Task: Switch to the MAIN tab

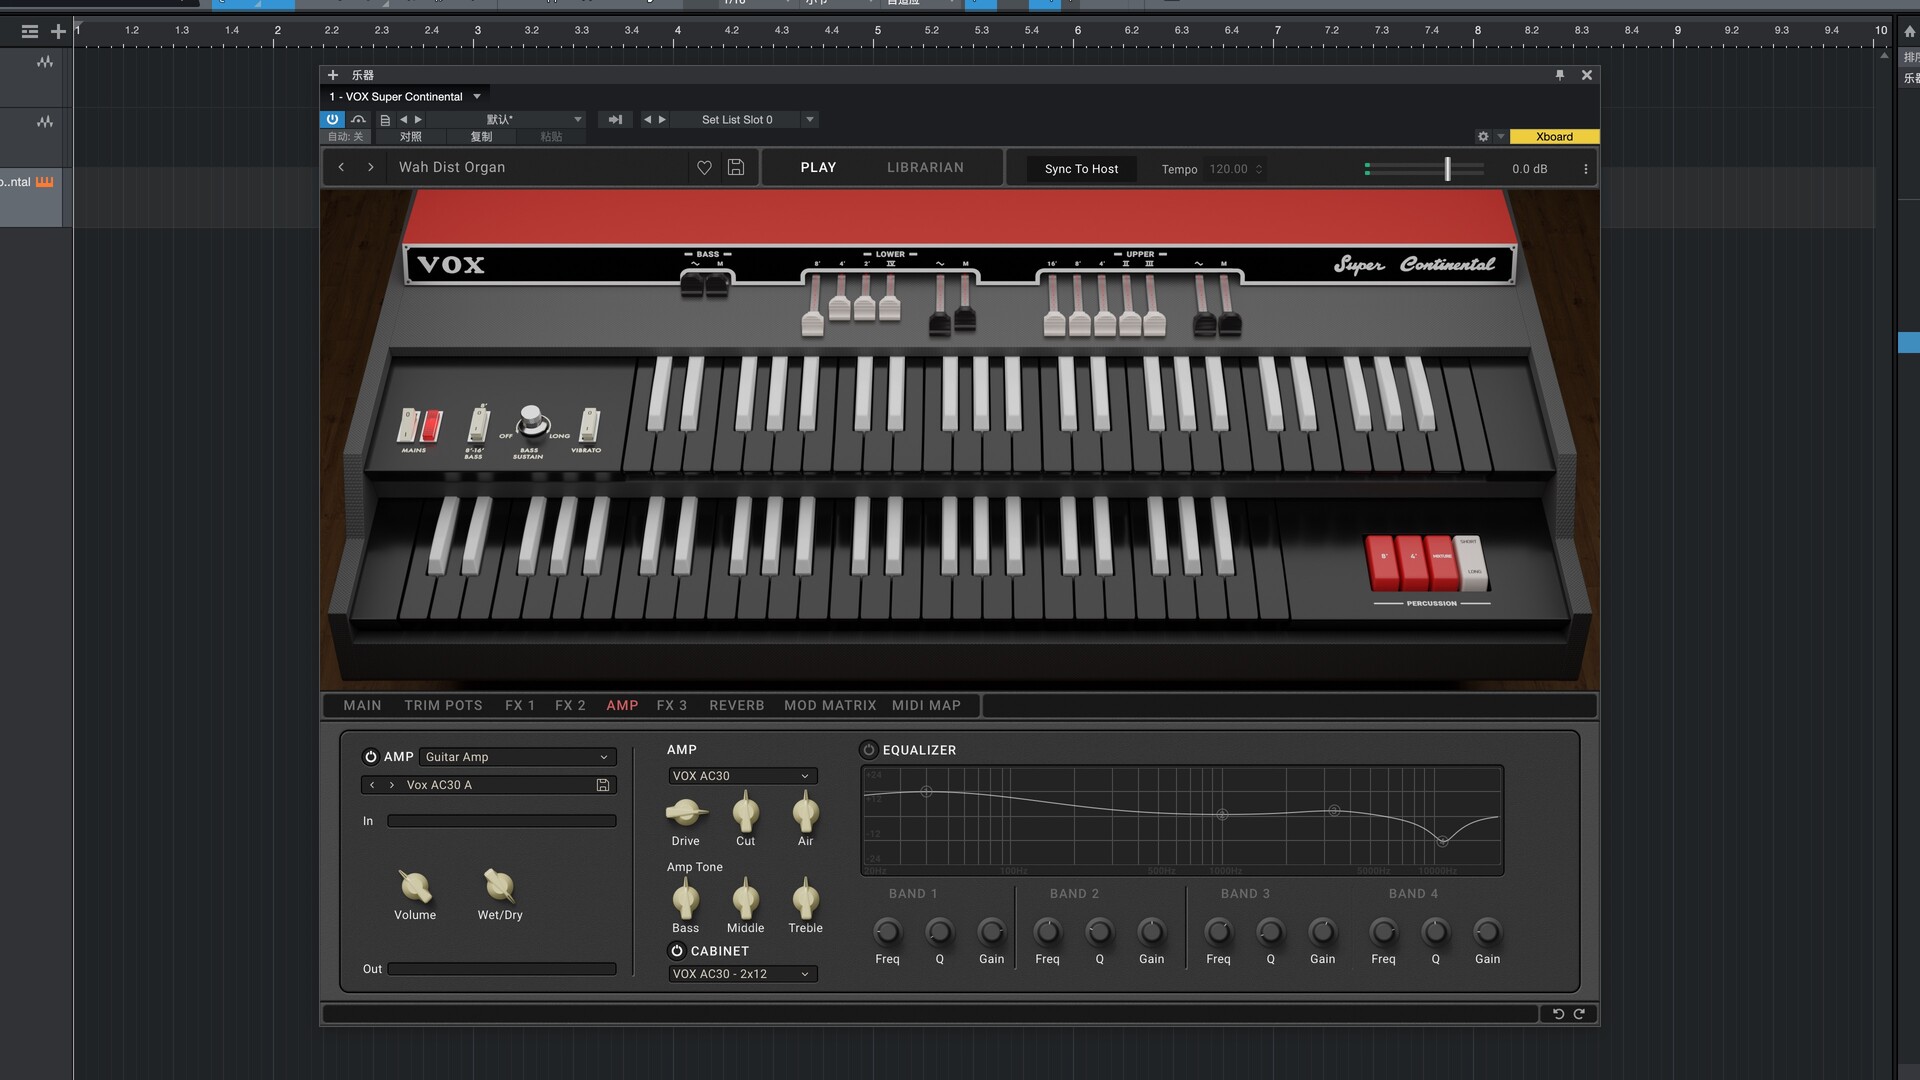Action: tap(362, 705)
